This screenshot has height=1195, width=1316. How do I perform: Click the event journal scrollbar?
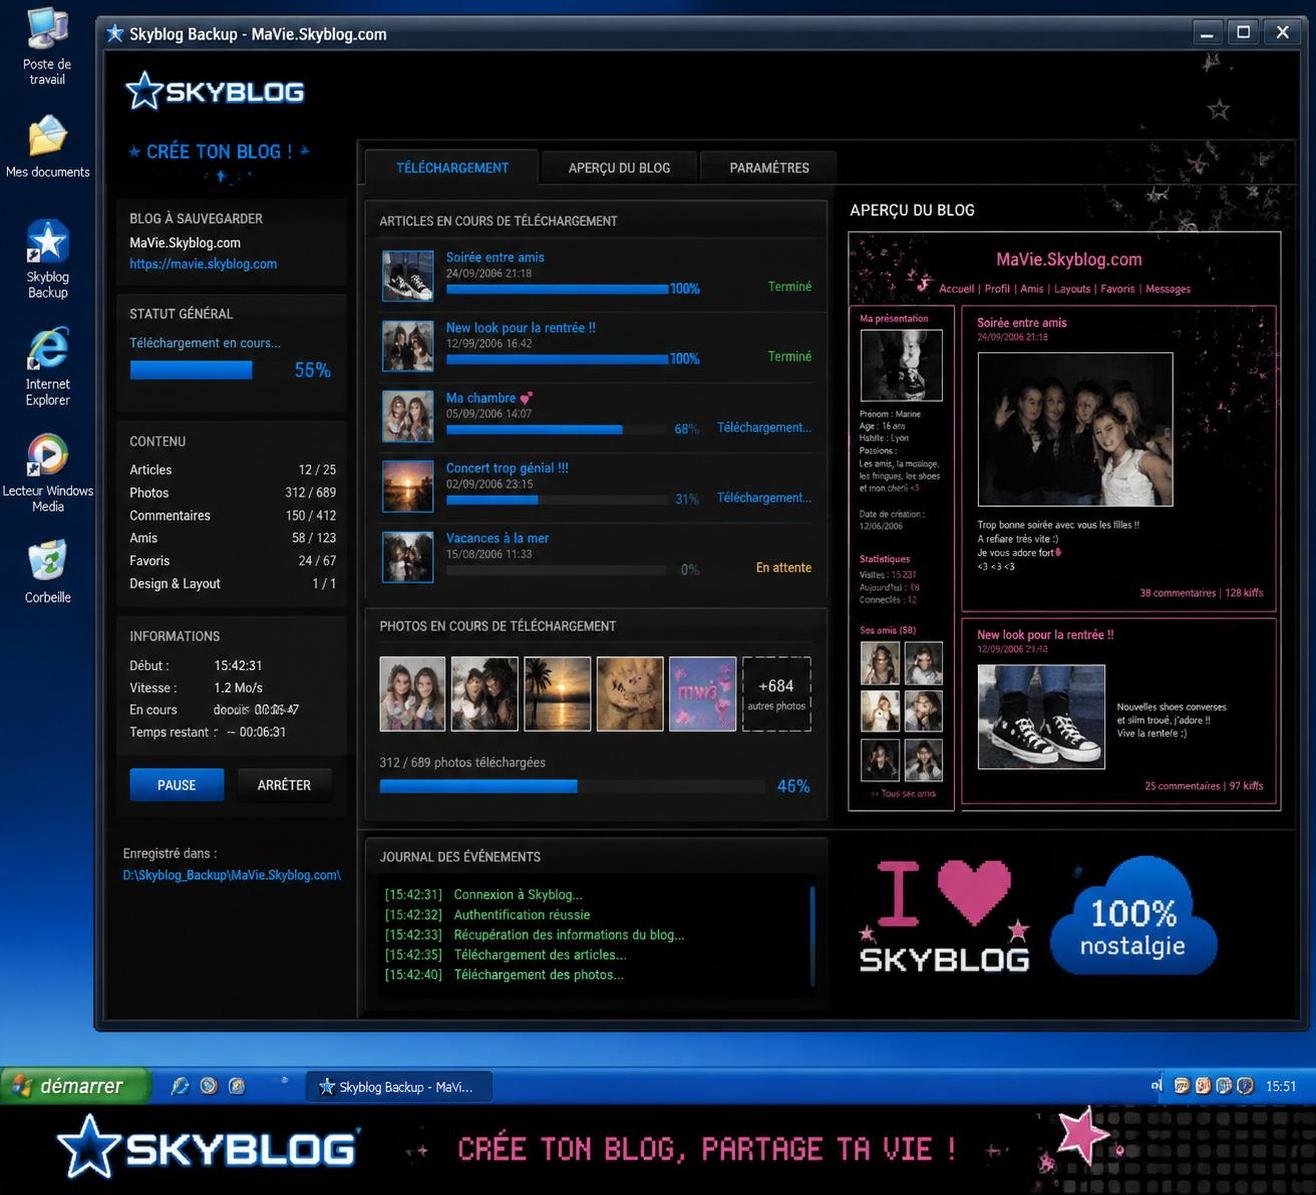click(813, 934)
